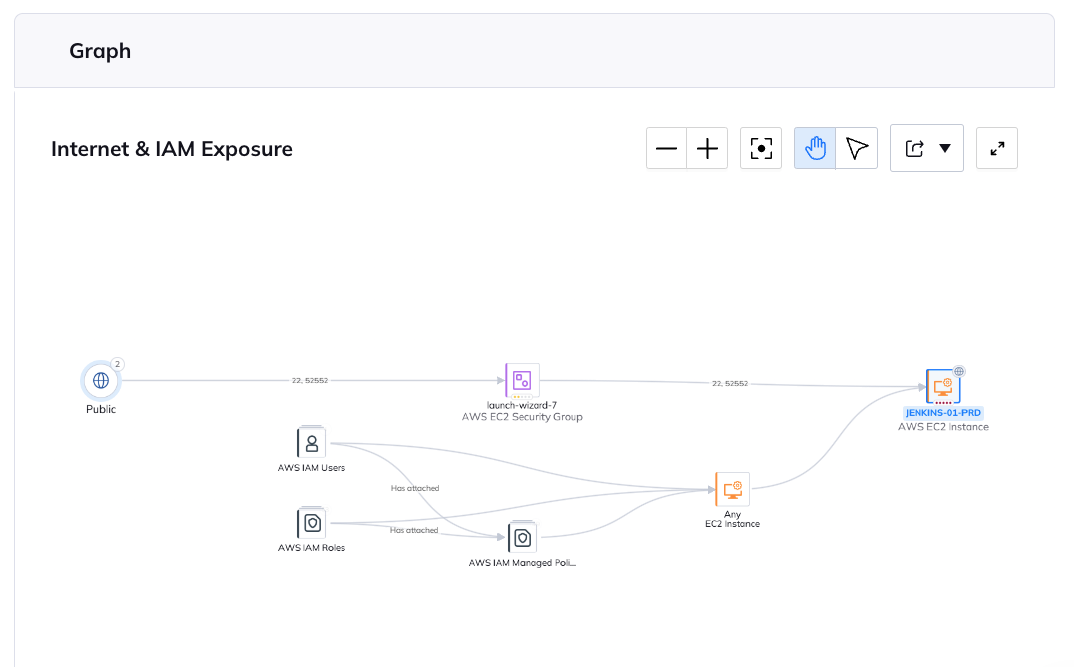Select the AWS IAM Managed Policies node
Viewport: 1074px width, 667px height.
(522, 538)
